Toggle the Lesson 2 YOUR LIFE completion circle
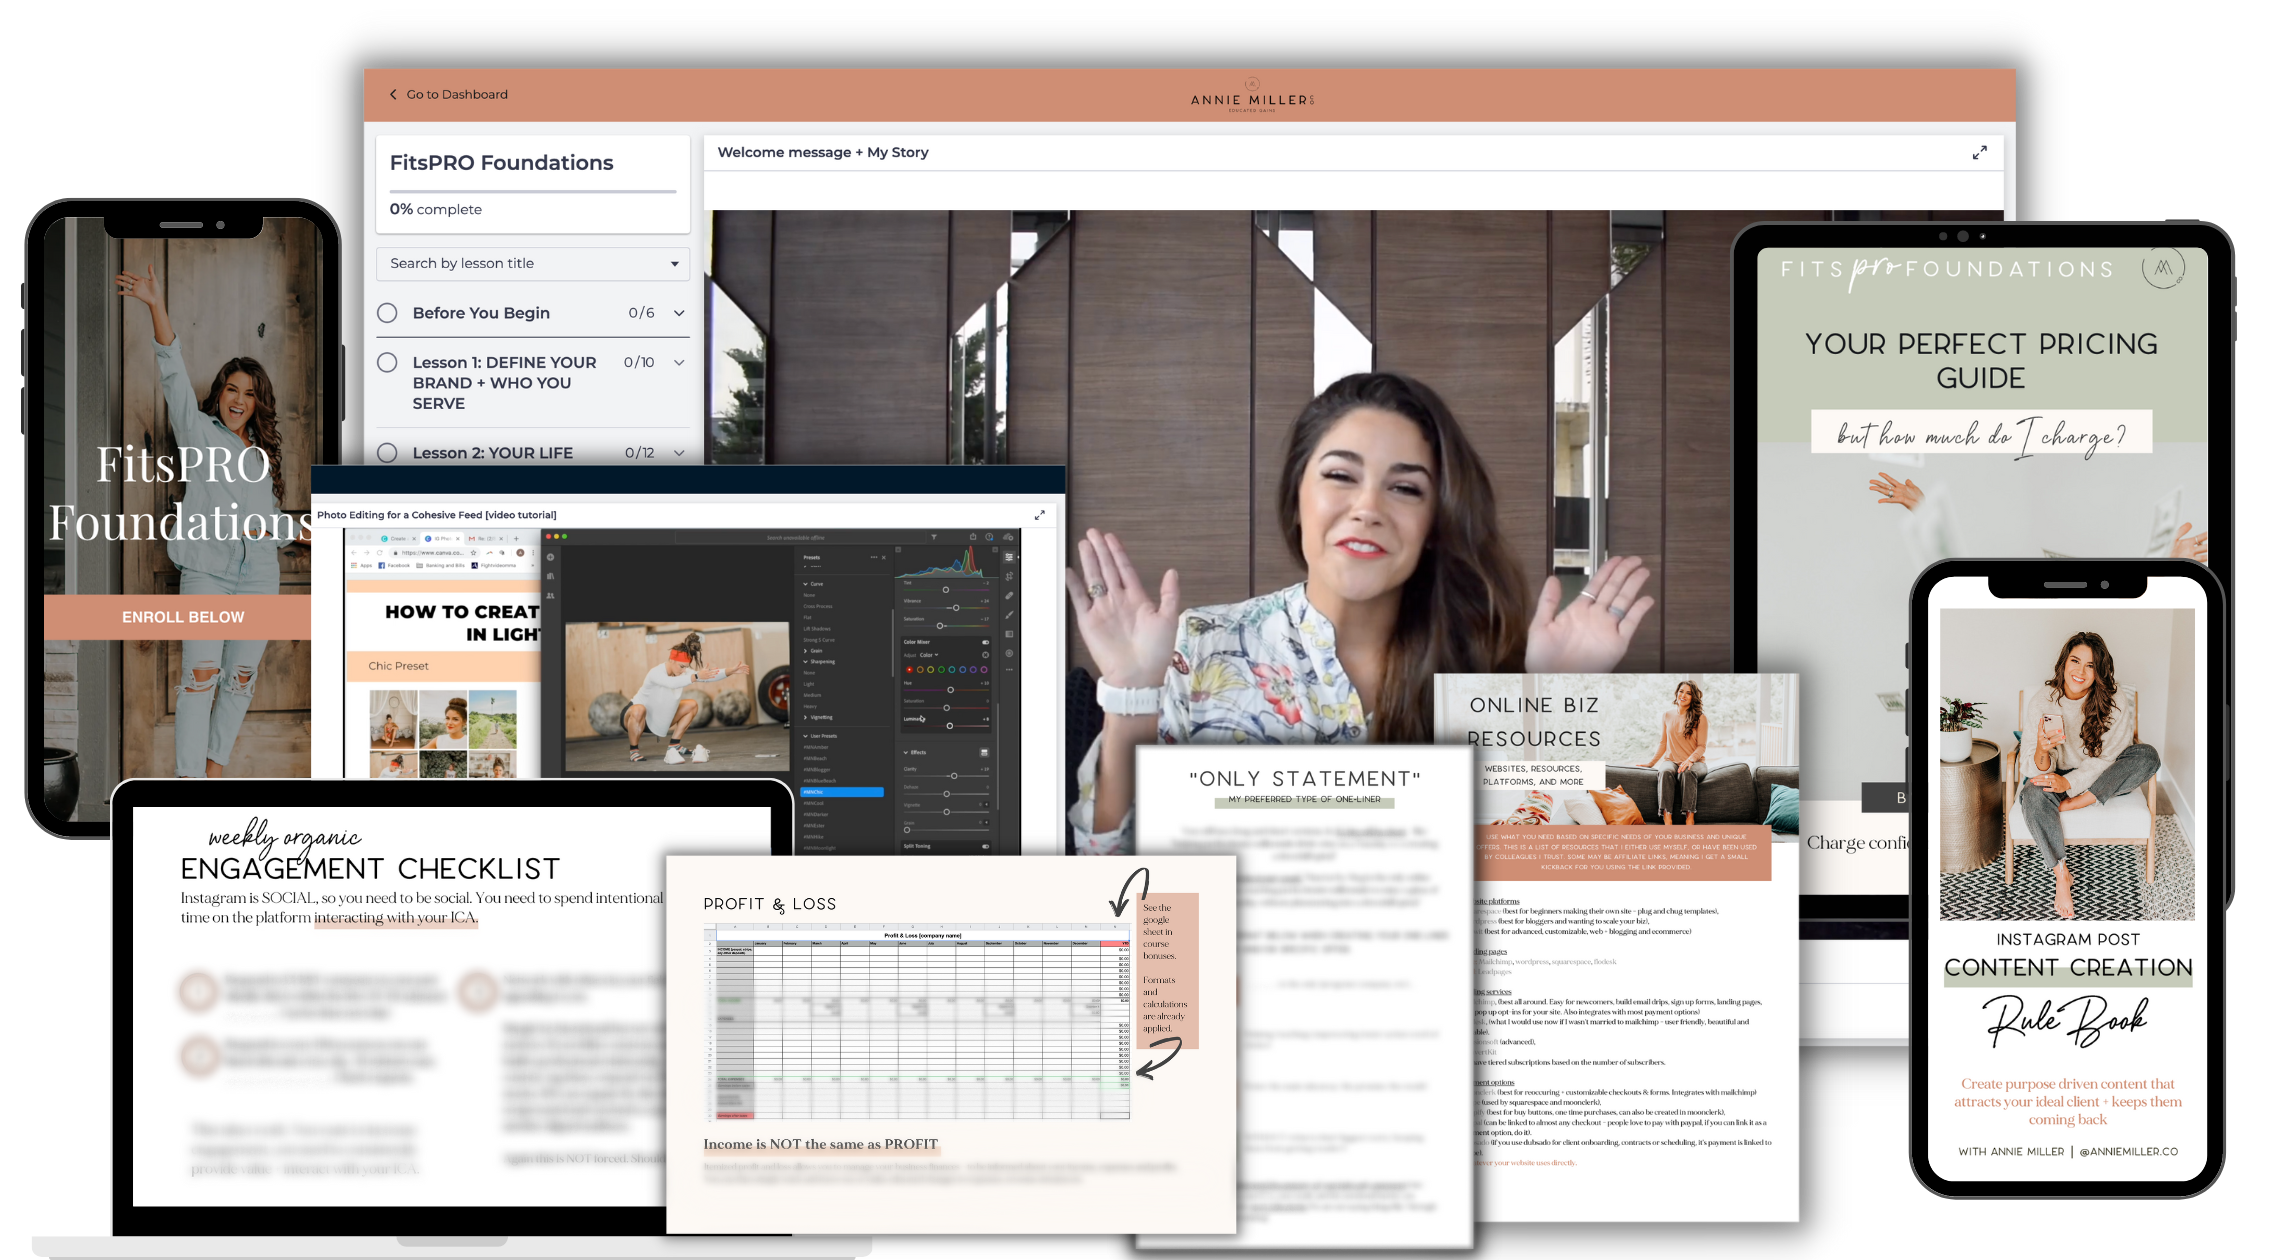Image resolution: width=2280 pixels, height=1260 pixels. pos(387,453)
